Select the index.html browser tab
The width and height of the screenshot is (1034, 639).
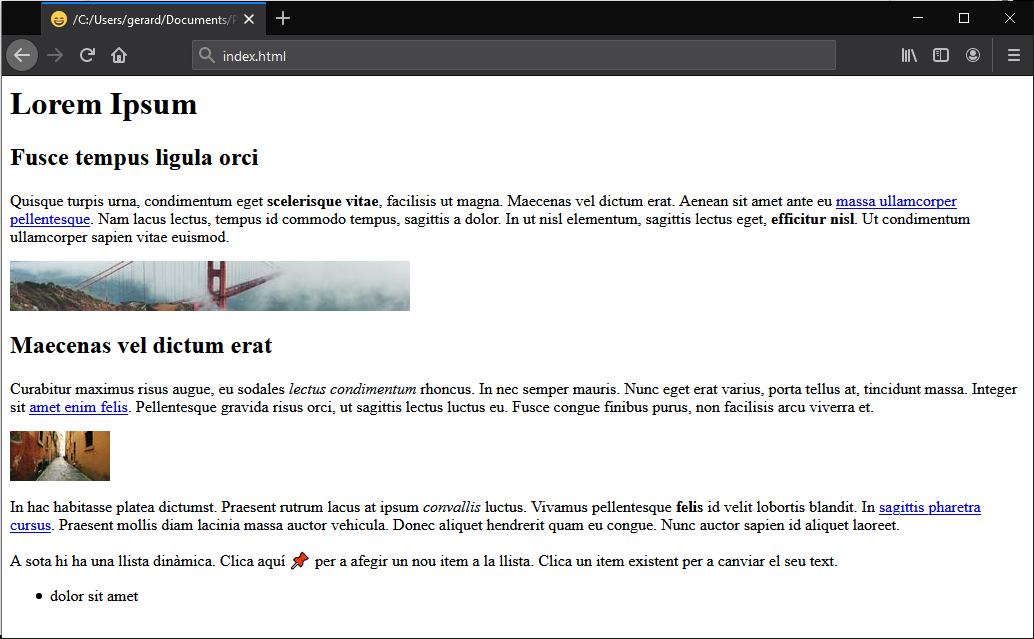point(150,19)
